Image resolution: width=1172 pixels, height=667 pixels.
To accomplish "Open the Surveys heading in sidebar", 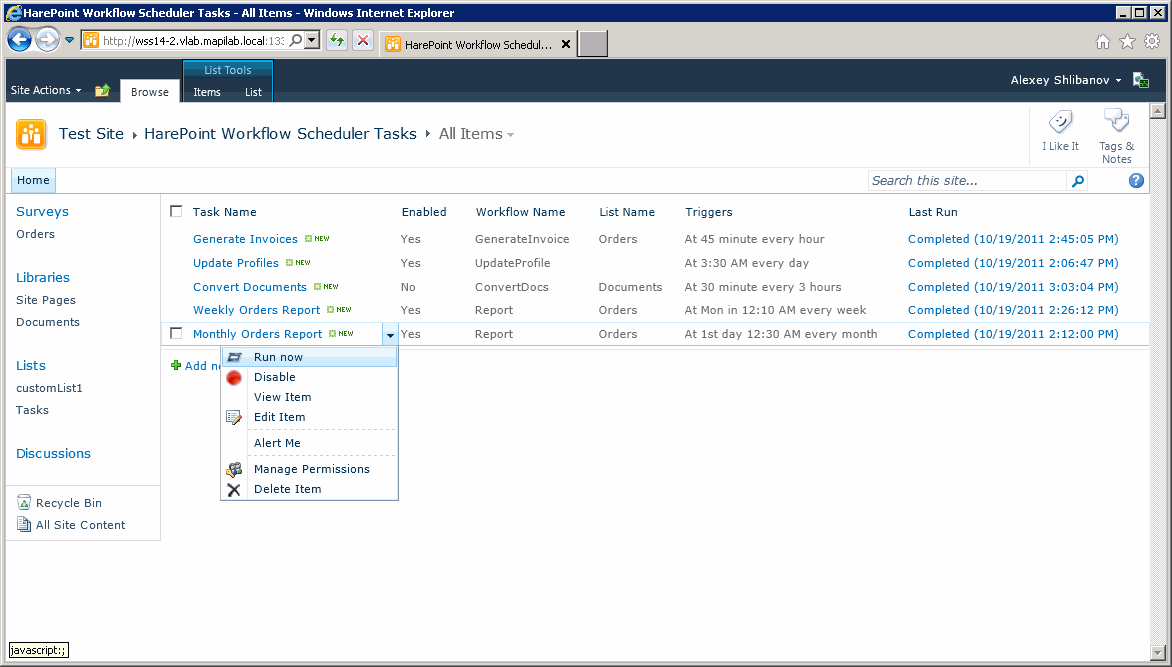I will (x=43, y=212).
